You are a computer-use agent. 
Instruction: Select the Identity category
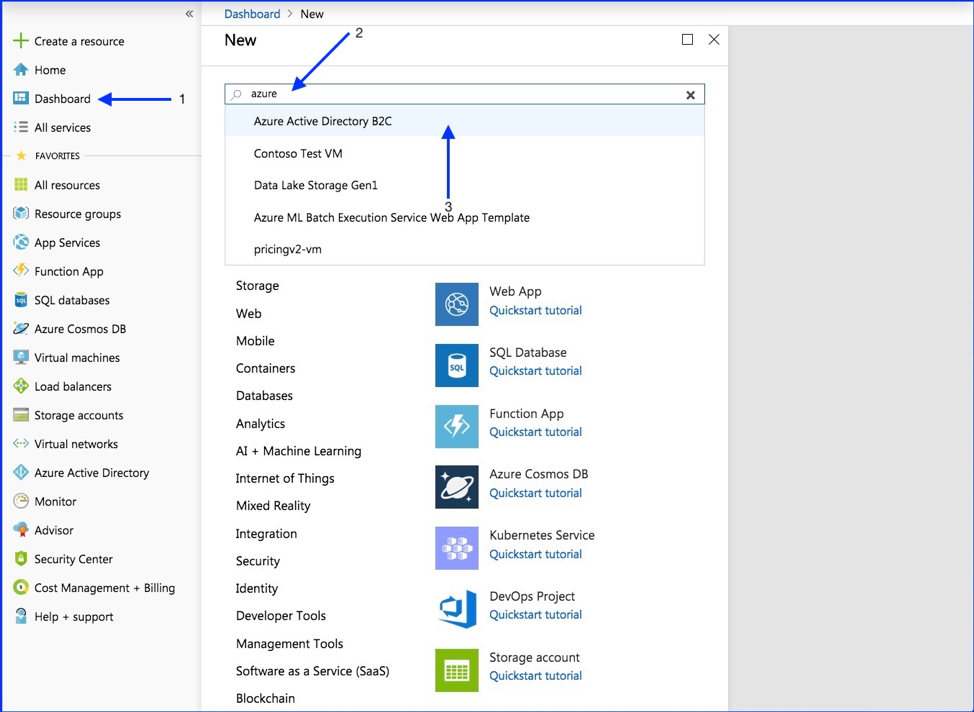257,588
